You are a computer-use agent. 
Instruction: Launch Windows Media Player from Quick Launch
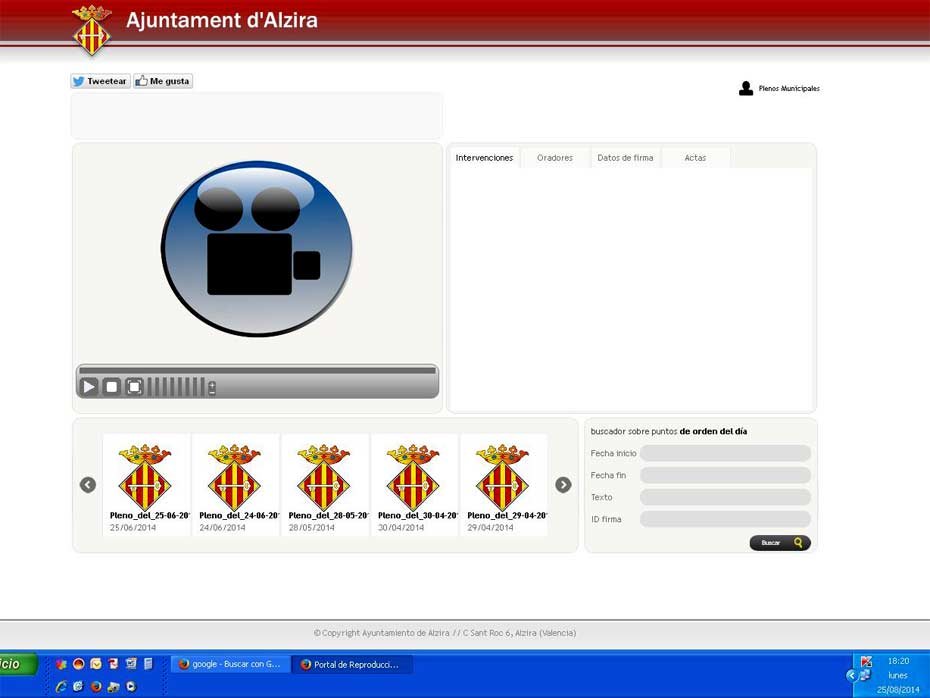[x=130, y=686]
